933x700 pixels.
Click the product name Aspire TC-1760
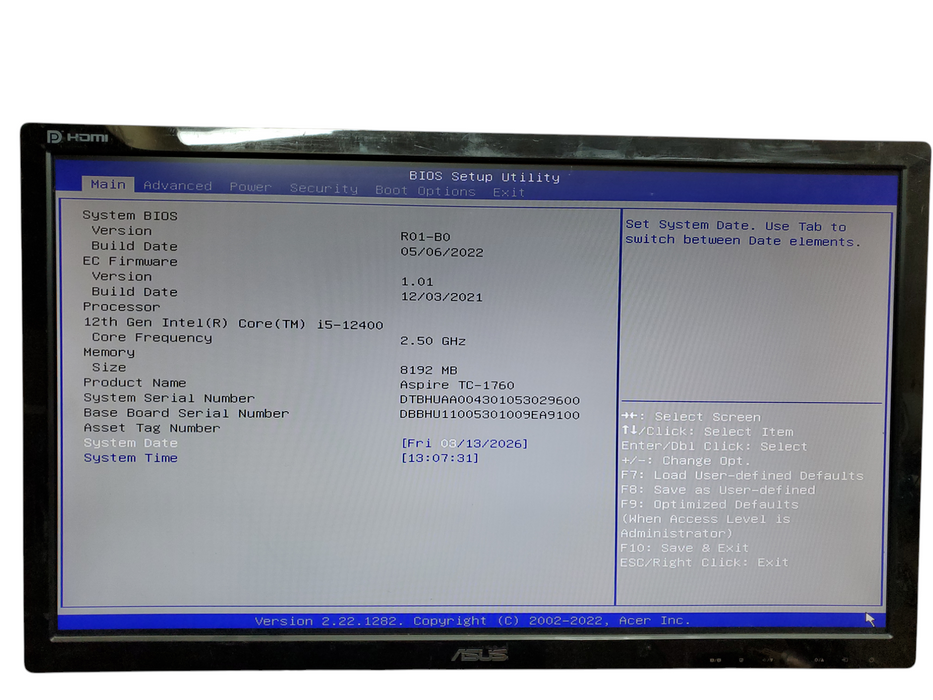[457, 385]
